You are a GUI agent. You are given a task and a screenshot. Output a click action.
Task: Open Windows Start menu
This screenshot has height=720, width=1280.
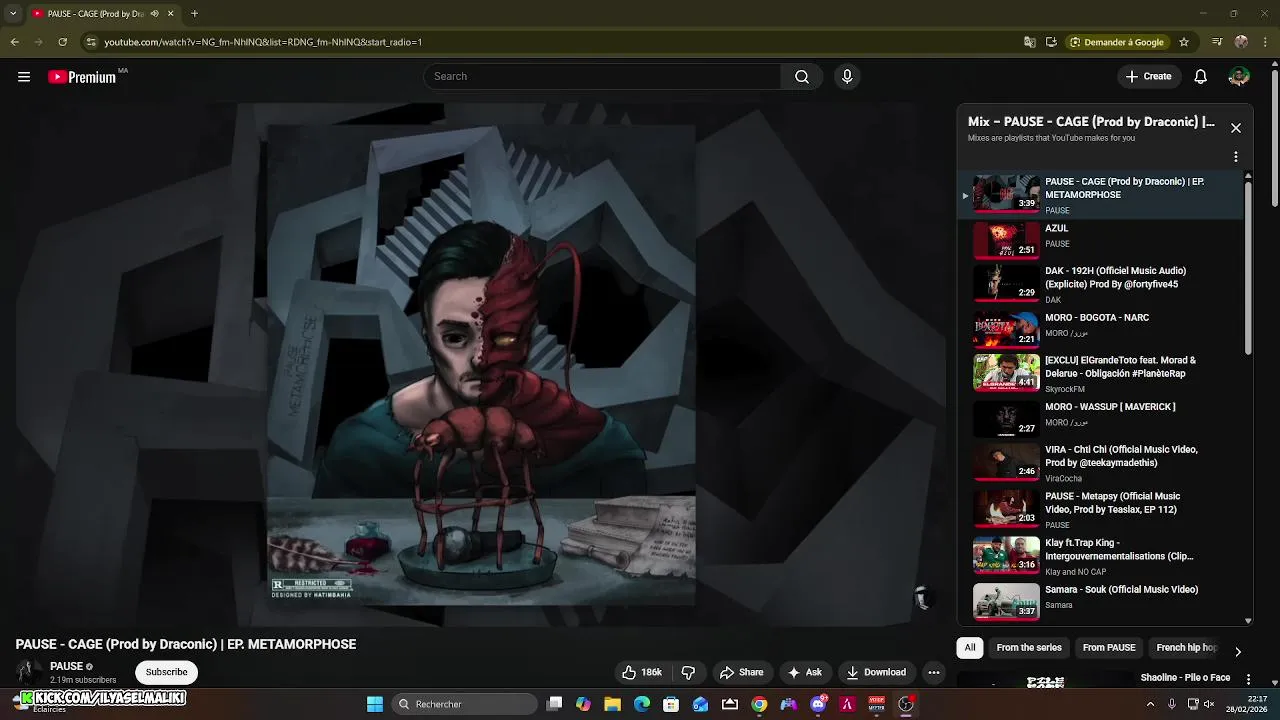[x=375, y=704]
